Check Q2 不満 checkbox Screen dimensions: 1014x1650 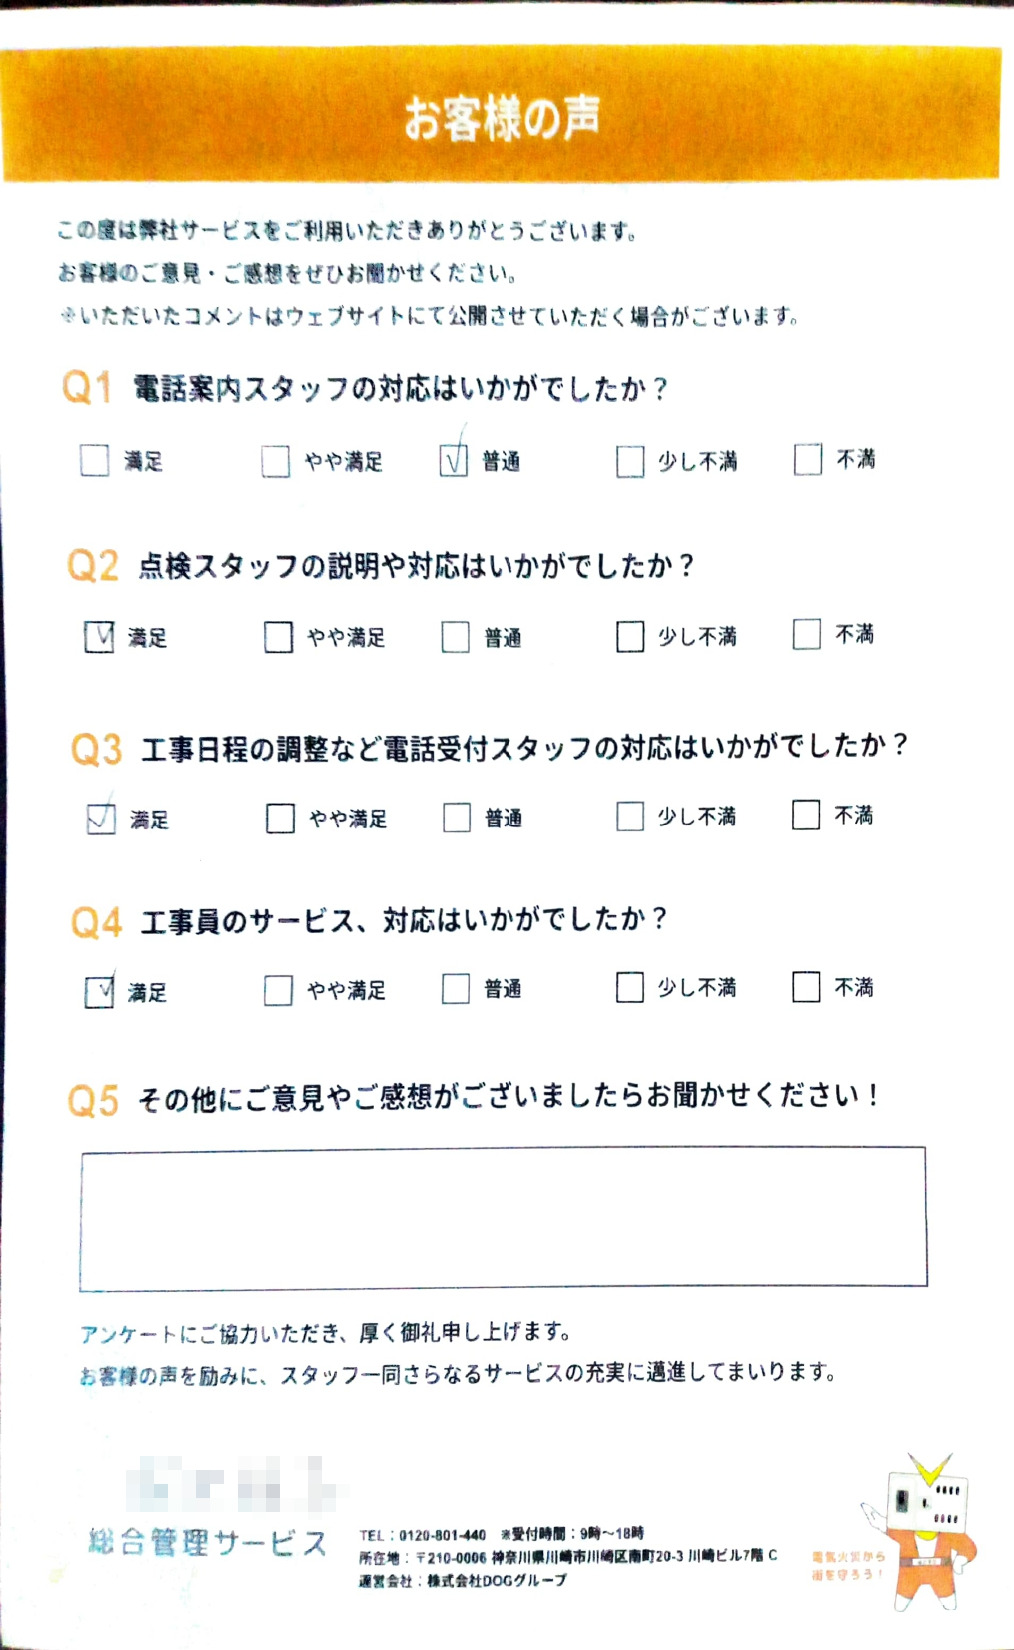pyautogui.click(x=806, y=634)
